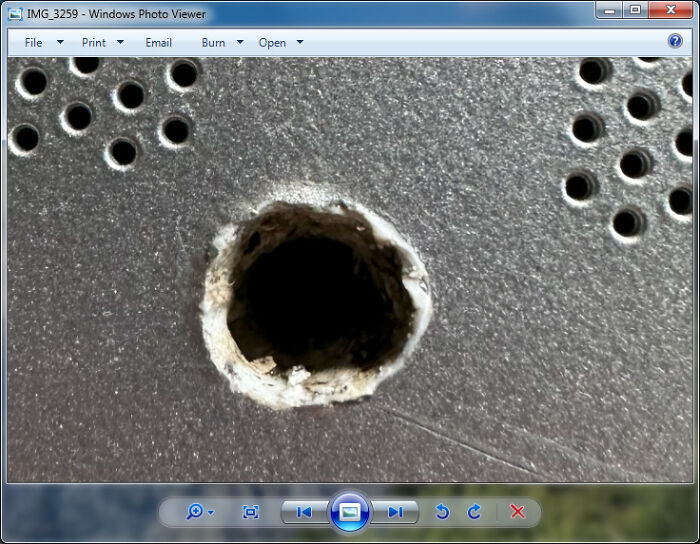The width and height of the screenshot is (700, 544).
Task: Click the fit to window icon
Action: [251, 512]
